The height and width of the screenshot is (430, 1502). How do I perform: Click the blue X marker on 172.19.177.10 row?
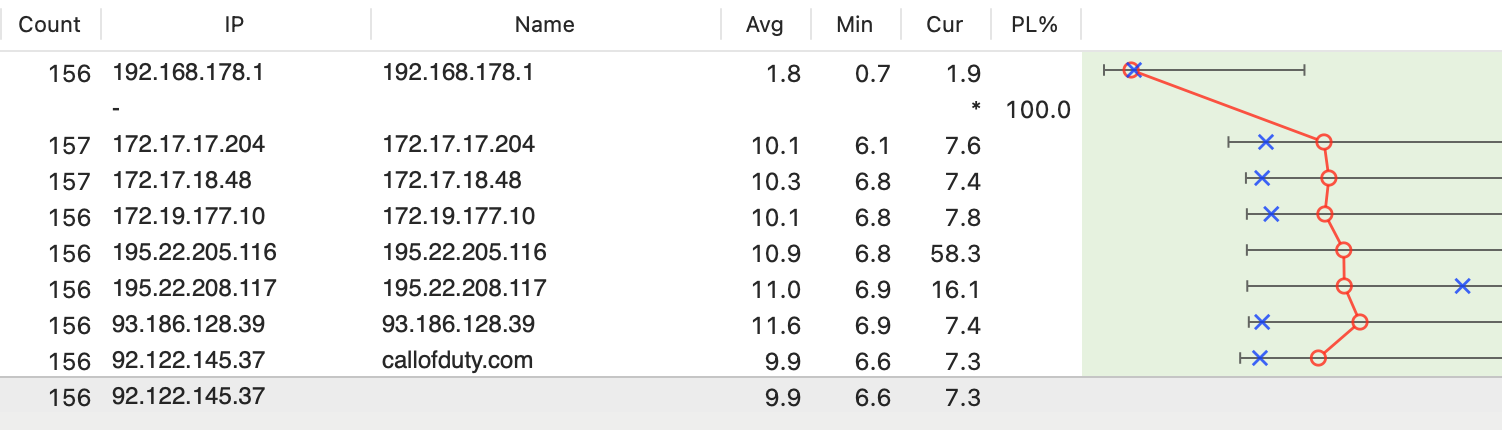(x=1271, y=214)
